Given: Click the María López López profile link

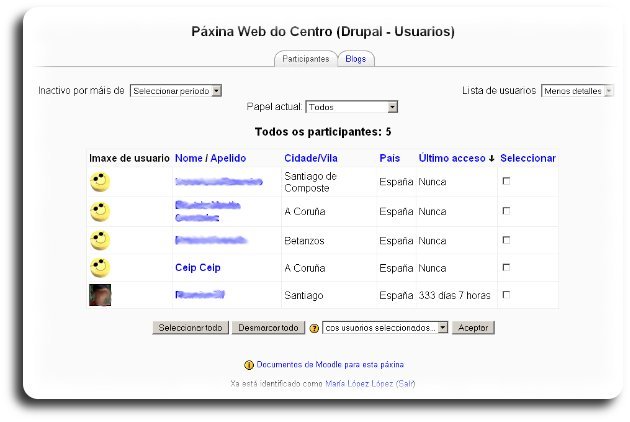Looking at the screenshot, I should tap(359, 384).
